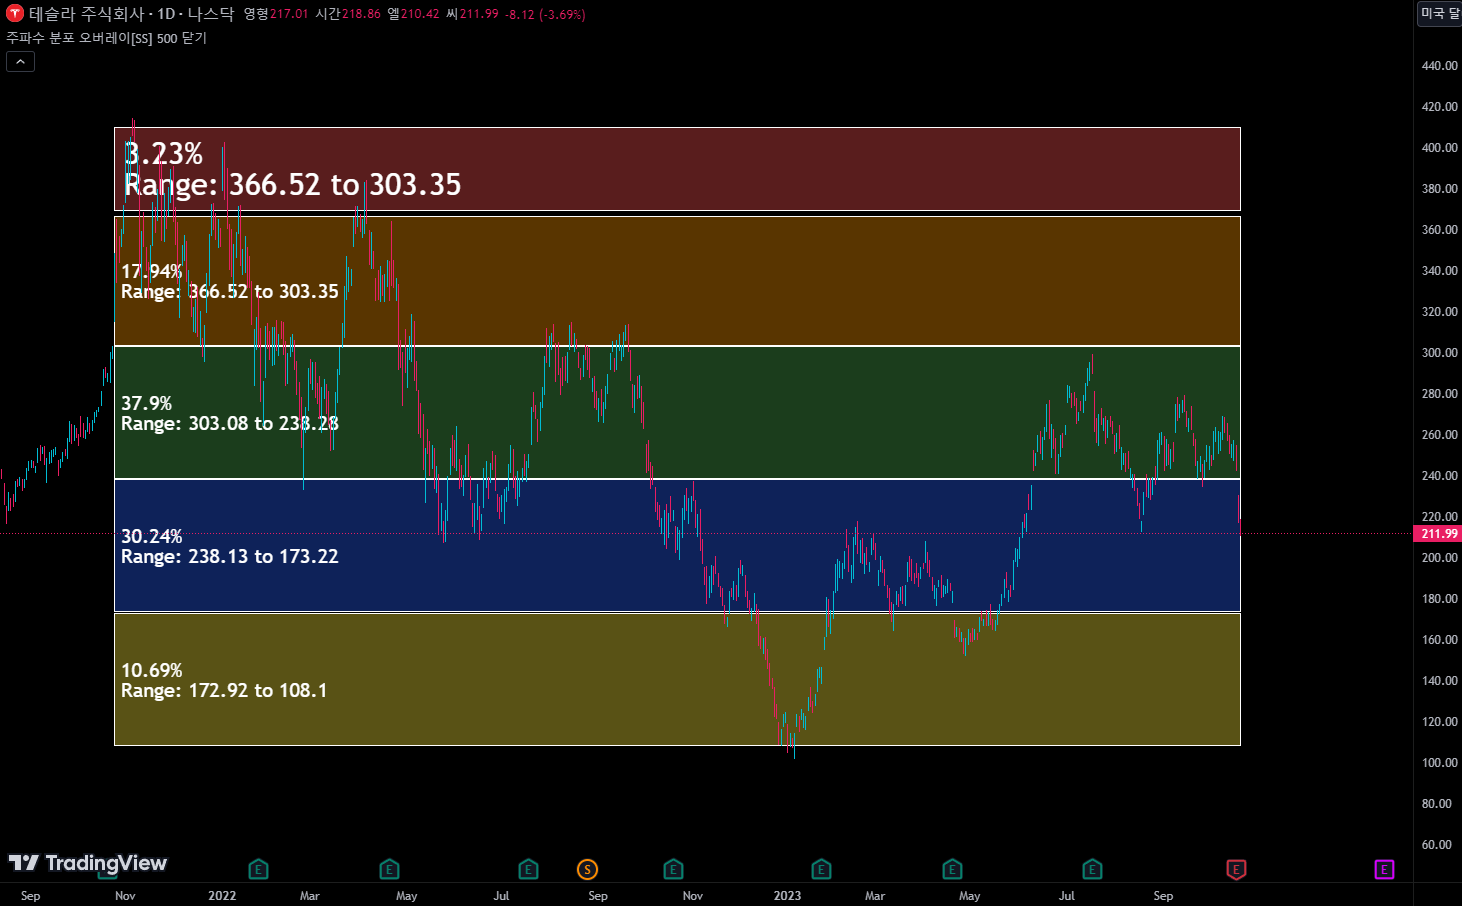Screen dimensions: 1462x906
Task: Click the 210.42 low price value
Action: coord(420,14)
